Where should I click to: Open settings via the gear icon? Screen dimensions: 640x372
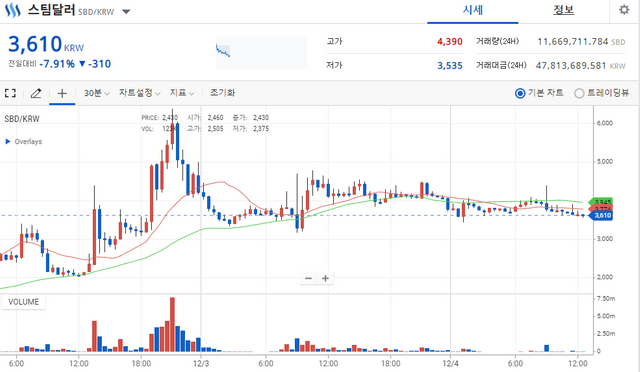(624, 10)
